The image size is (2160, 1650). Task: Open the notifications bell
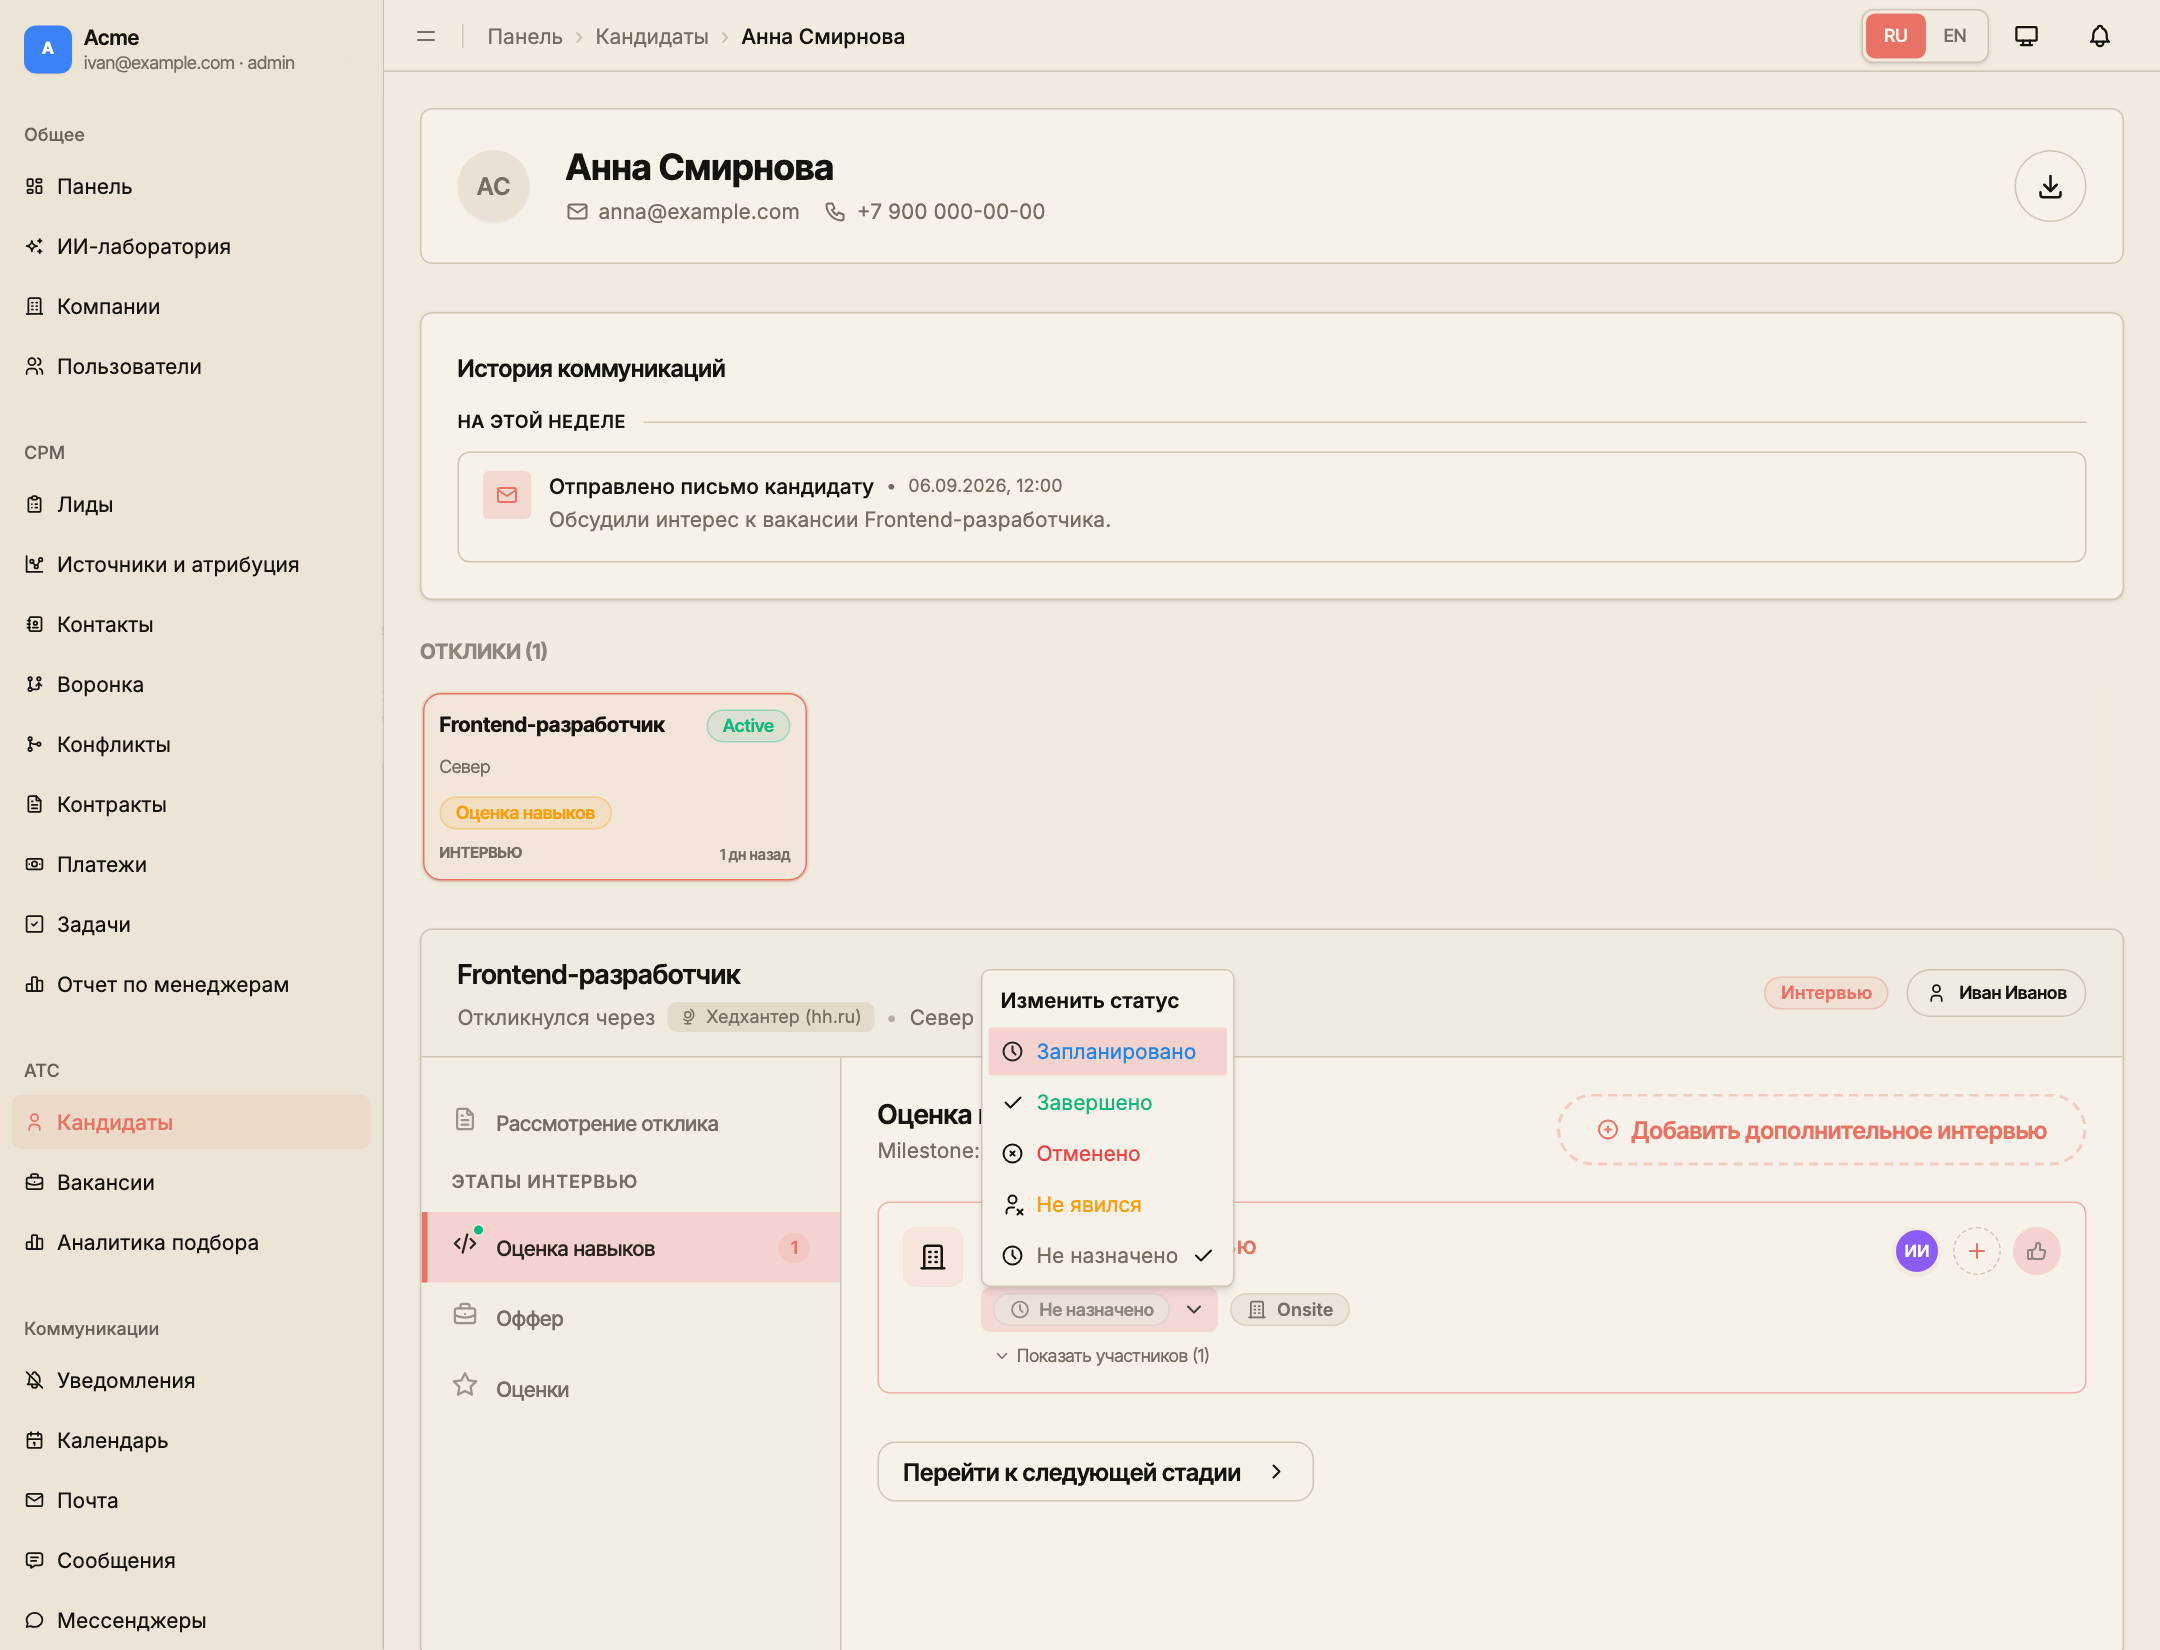[2100, 36]
